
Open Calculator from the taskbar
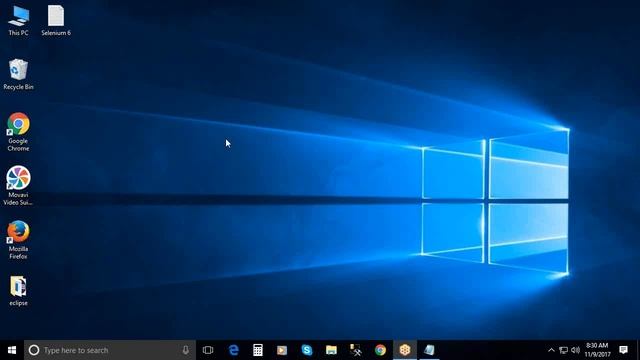[x=258, y=350]
